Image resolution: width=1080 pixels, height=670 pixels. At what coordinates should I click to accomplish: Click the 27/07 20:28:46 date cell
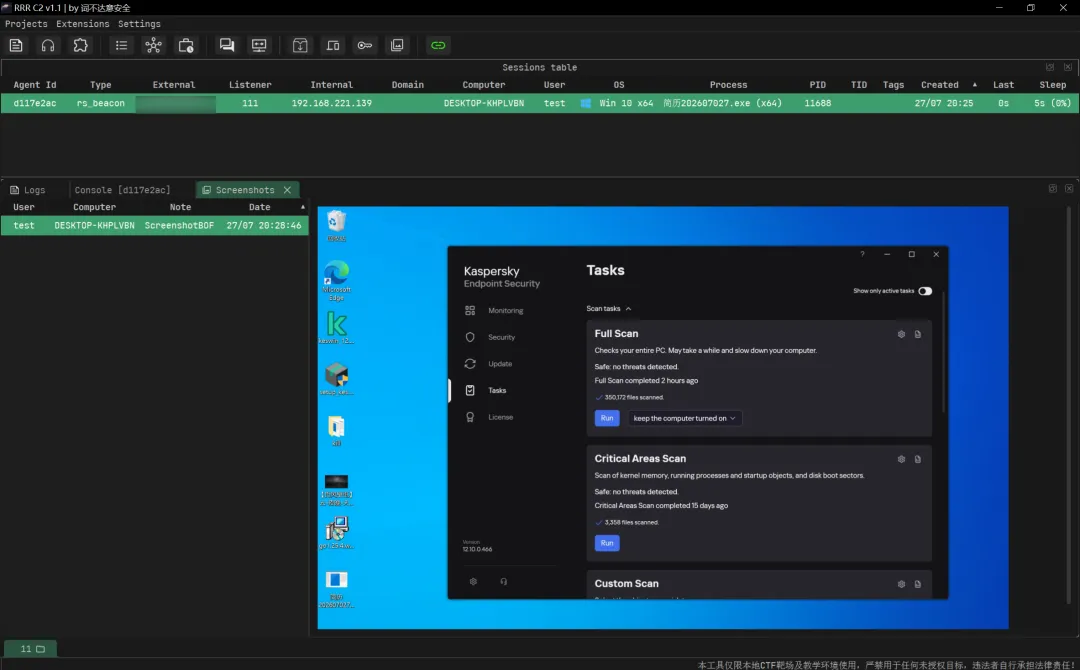pos(264,225)
